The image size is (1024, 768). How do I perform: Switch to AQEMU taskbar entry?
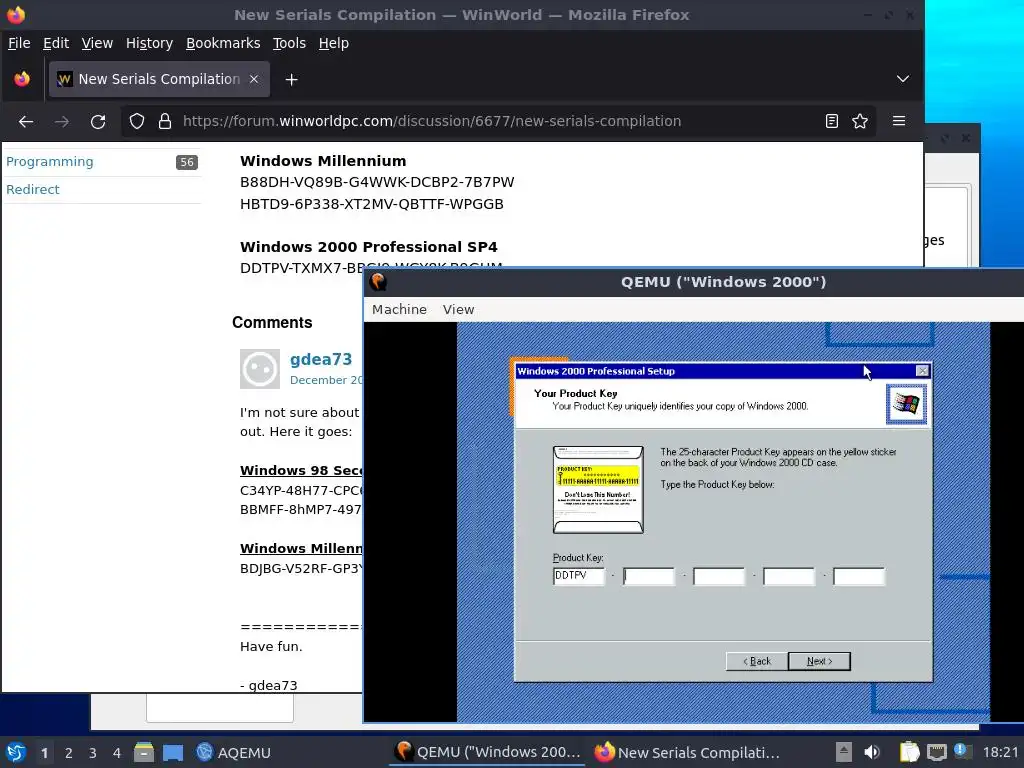coord(234,752)
